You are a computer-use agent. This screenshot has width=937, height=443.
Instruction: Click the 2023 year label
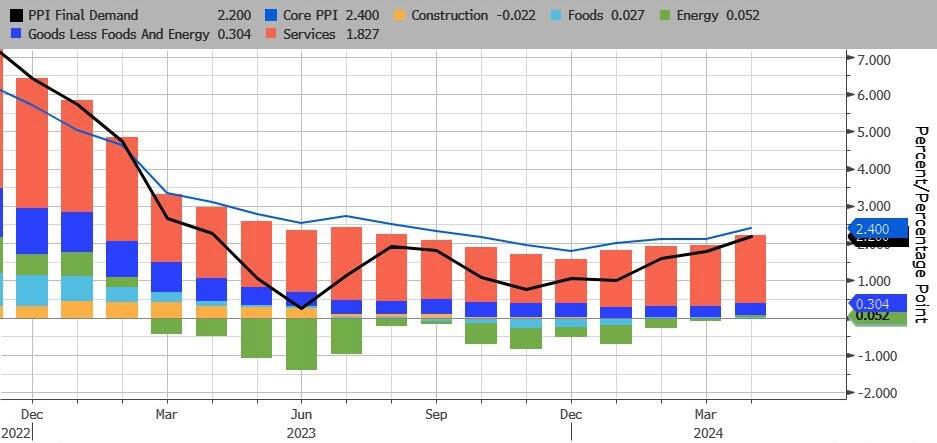pos(302,433)
